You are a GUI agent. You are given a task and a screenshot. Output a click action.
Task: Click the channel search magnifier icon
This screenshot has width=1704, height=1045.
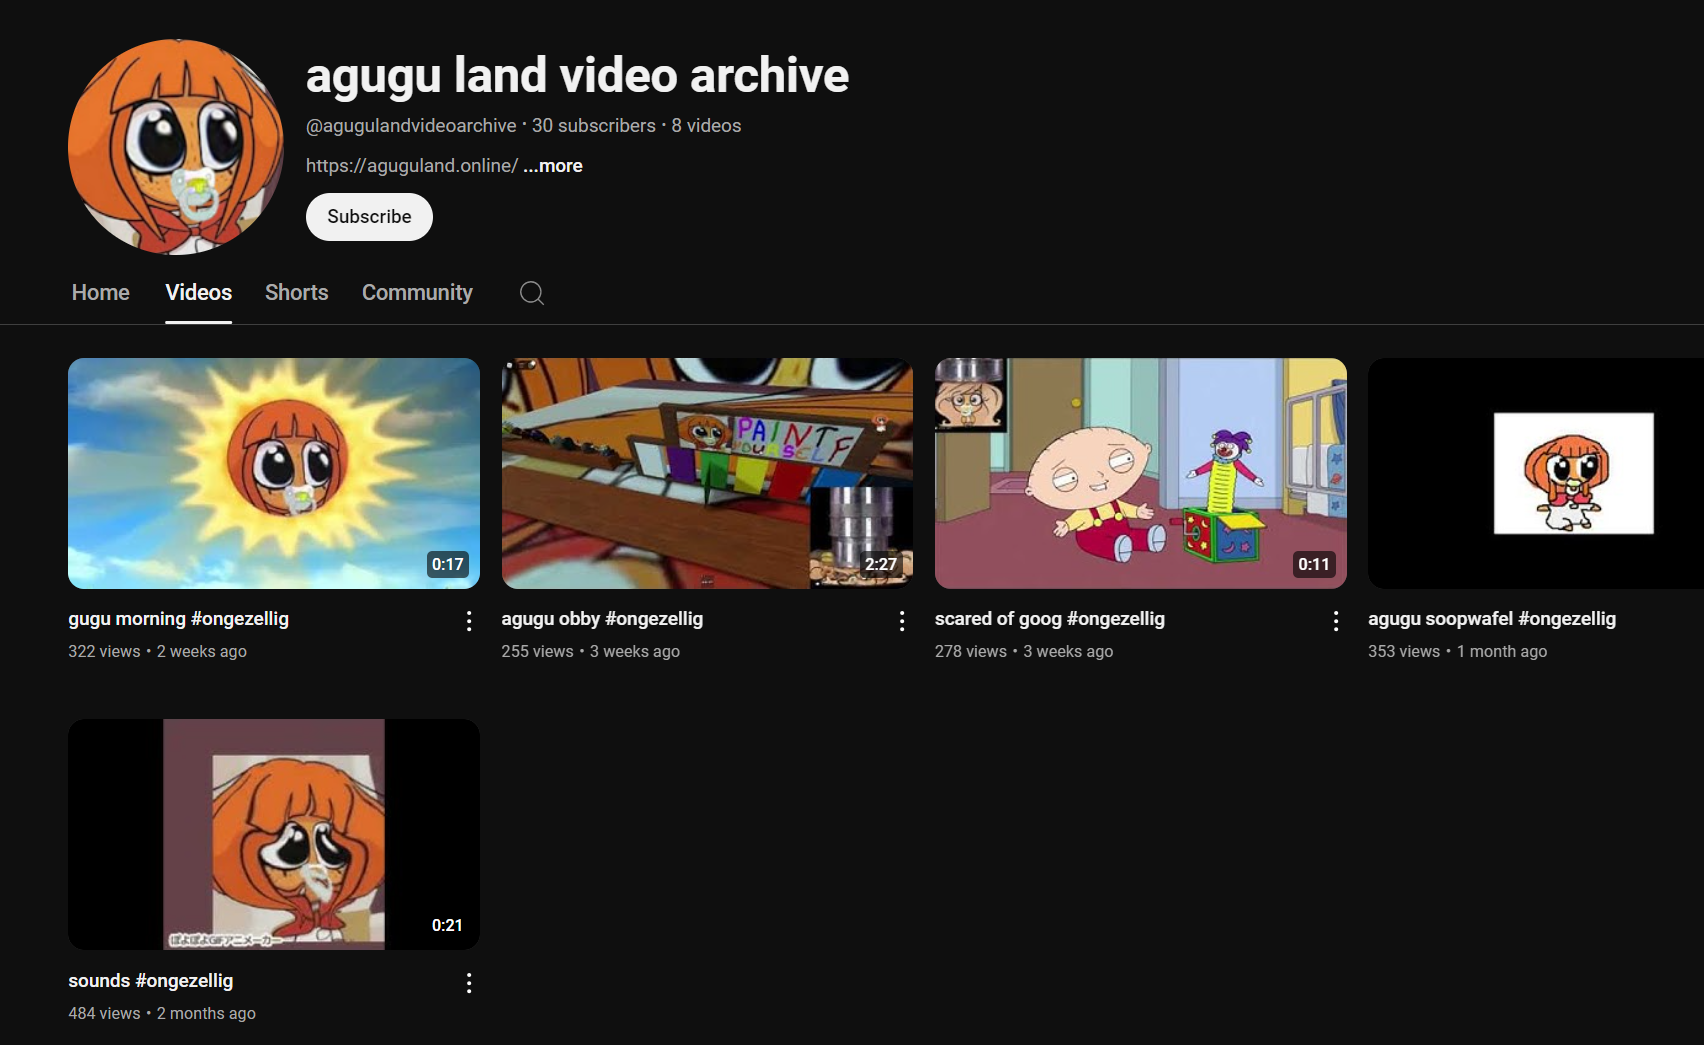(x=532, y=293)
